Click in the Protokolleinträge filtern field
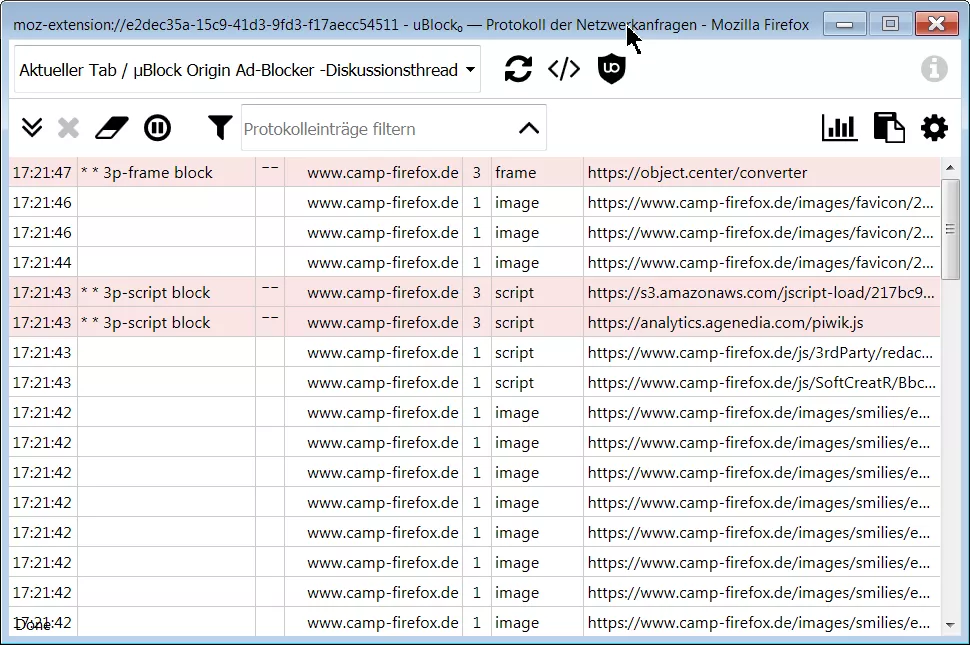 coord(375,129)
